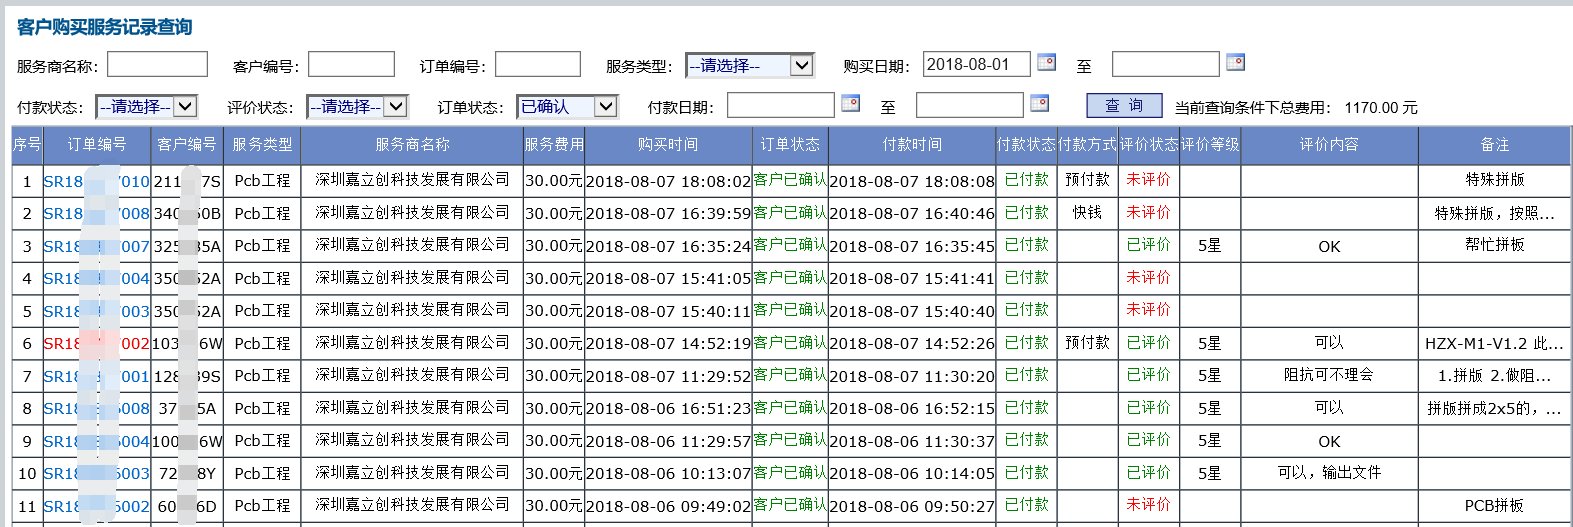Focus the 客户编号 text box
Image resolution: width=1573 pixels, height=527 pixels.
click(351, 65)
